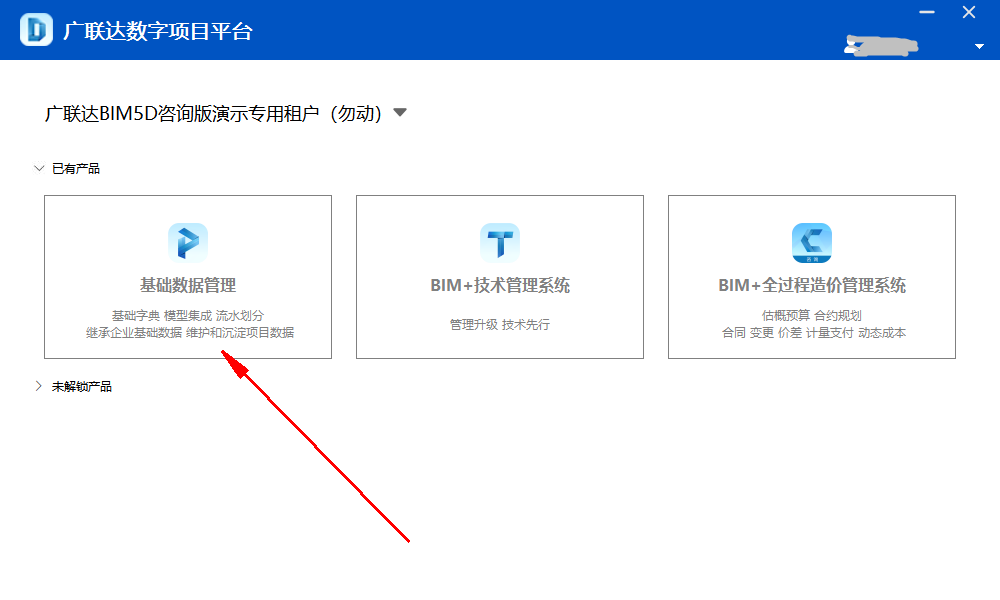
Task: Collapse the 已有产品 section chevron
Action: [39, 168]
